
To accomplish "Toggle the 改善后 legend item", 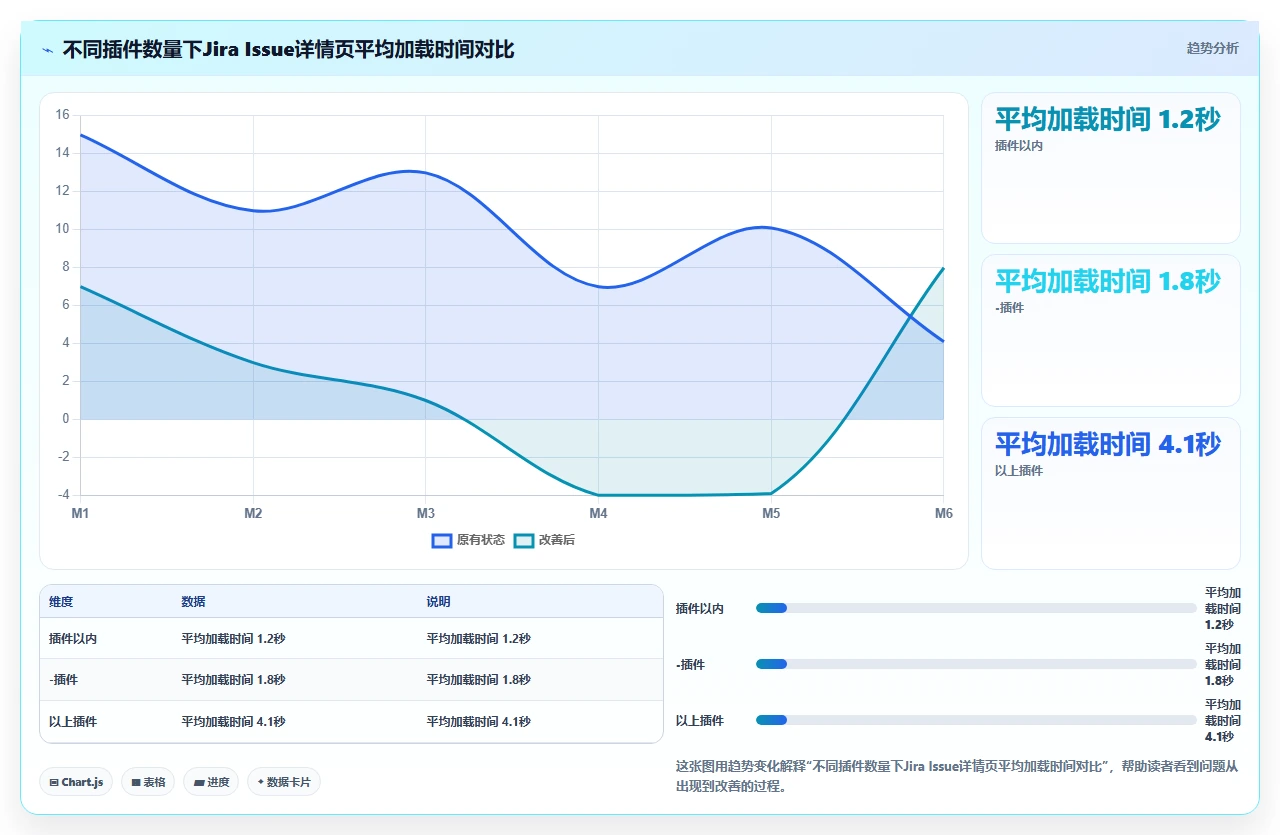I will pyautogui.click(x=544, y=540).
